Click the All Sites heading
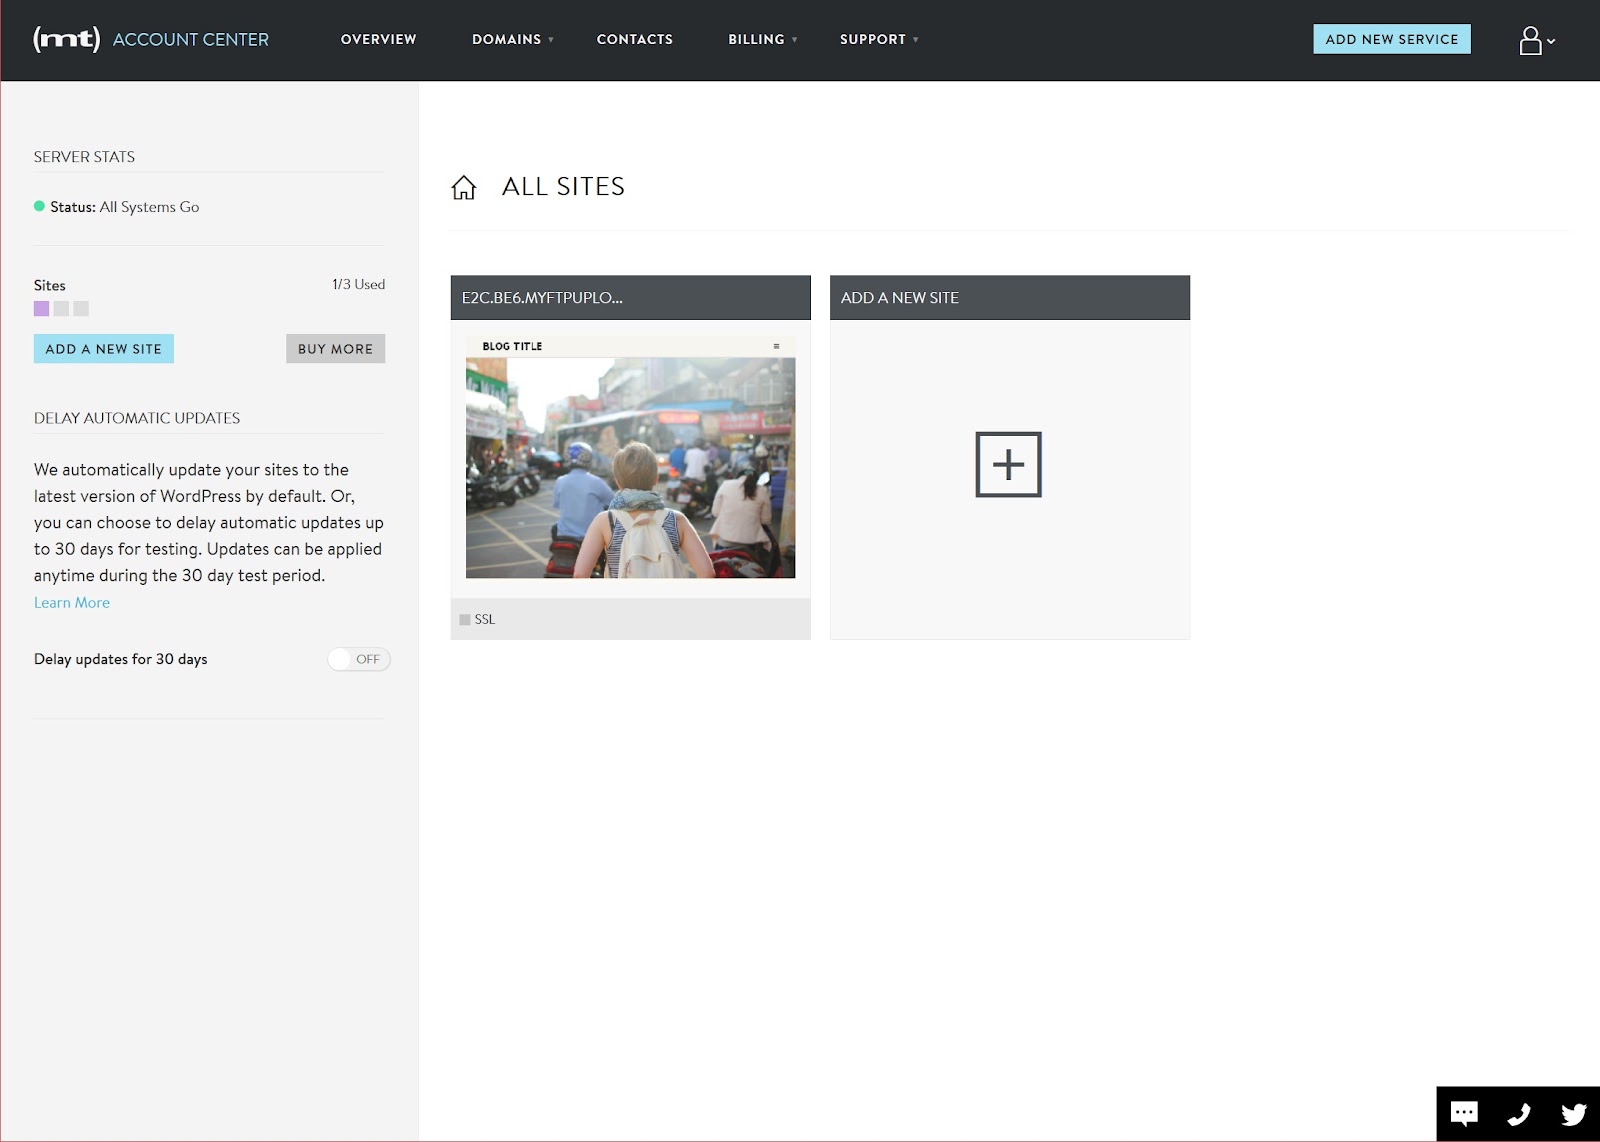The image size is (1600, 1142). (563, 187)
